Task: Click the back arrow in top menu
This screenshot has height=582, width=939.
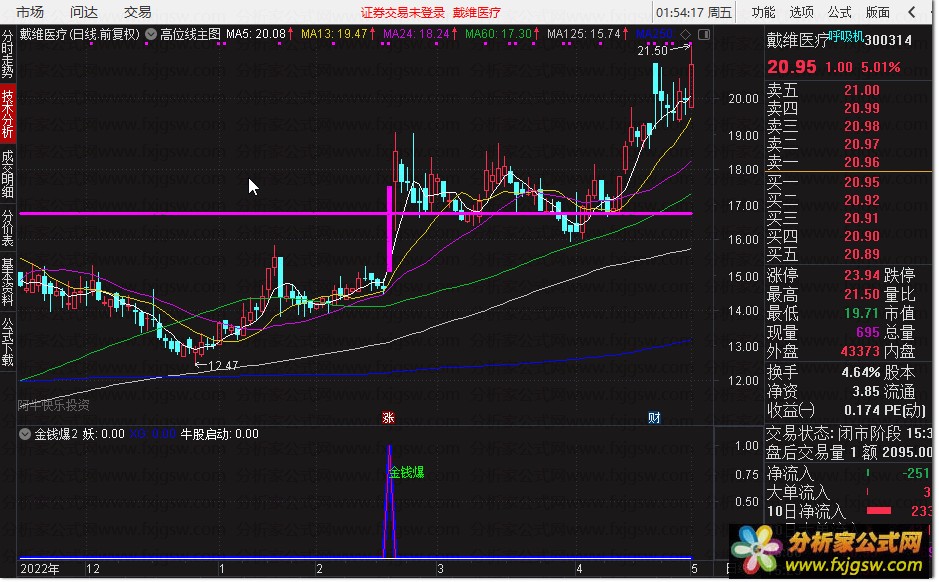Action: pyautogui.click(x=912, y=12)
